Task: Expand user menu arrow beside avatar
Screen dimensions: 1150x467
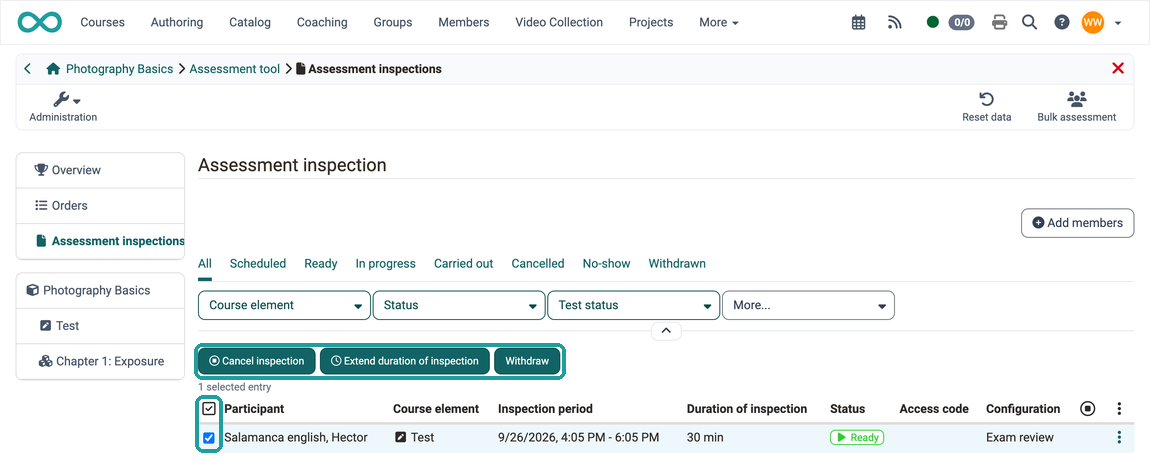Action: click(1118, 23)
